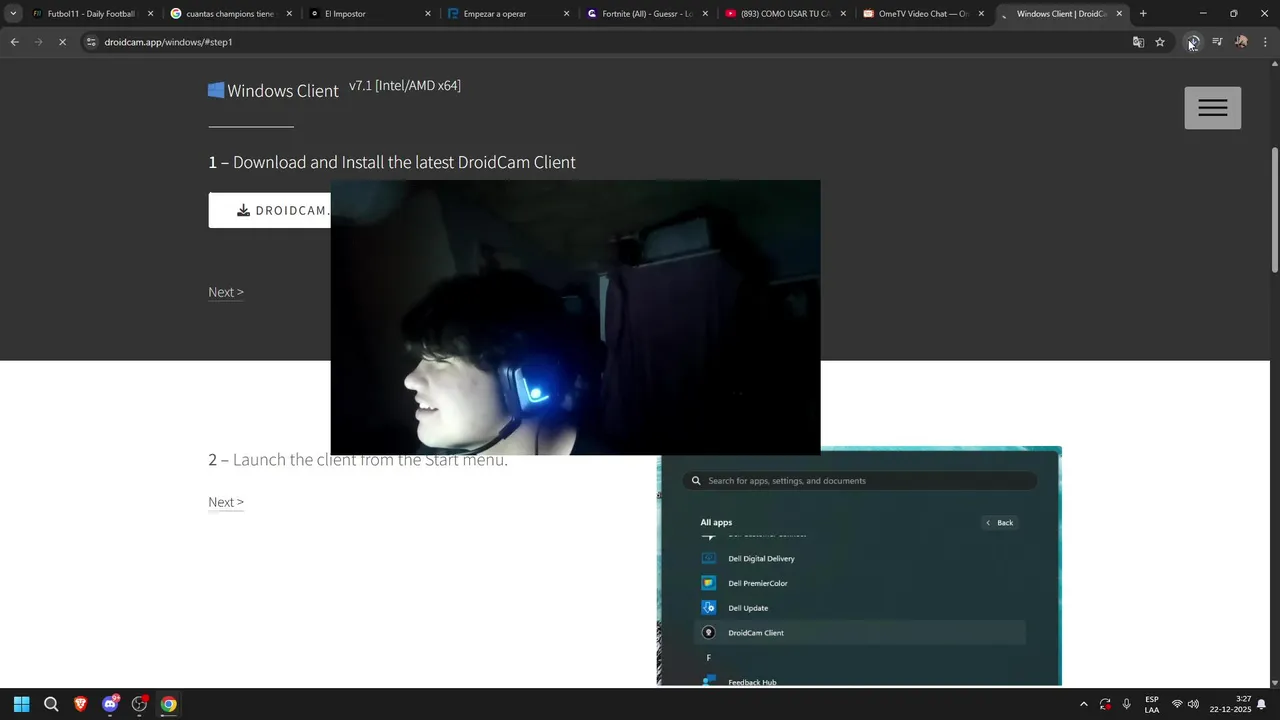Click the webcam video overlay
The image size is (1280, 720).
coord(575,317)
